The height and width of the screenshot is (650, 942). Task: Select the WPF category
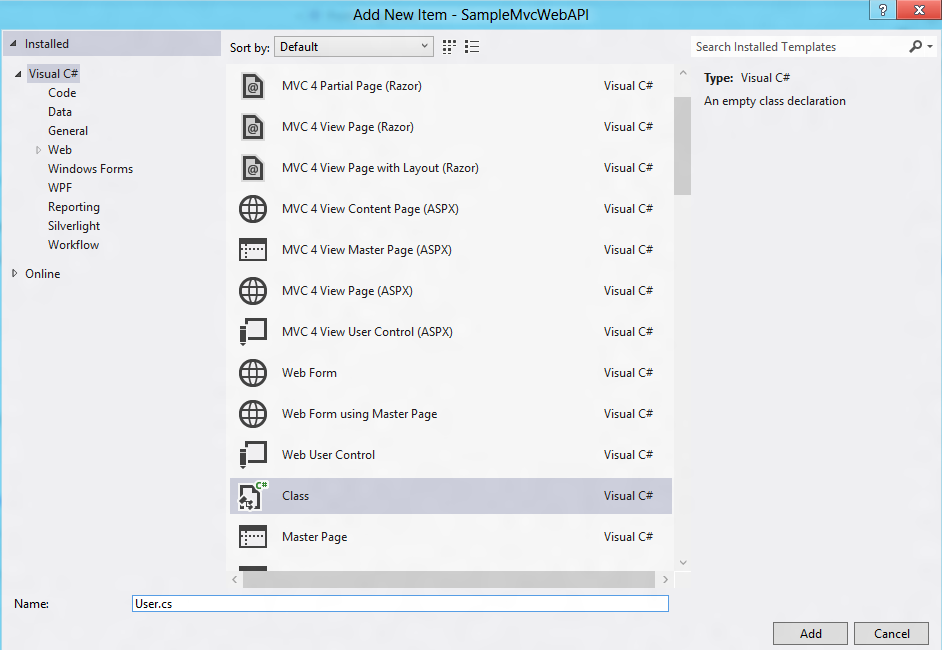[59, 188]
